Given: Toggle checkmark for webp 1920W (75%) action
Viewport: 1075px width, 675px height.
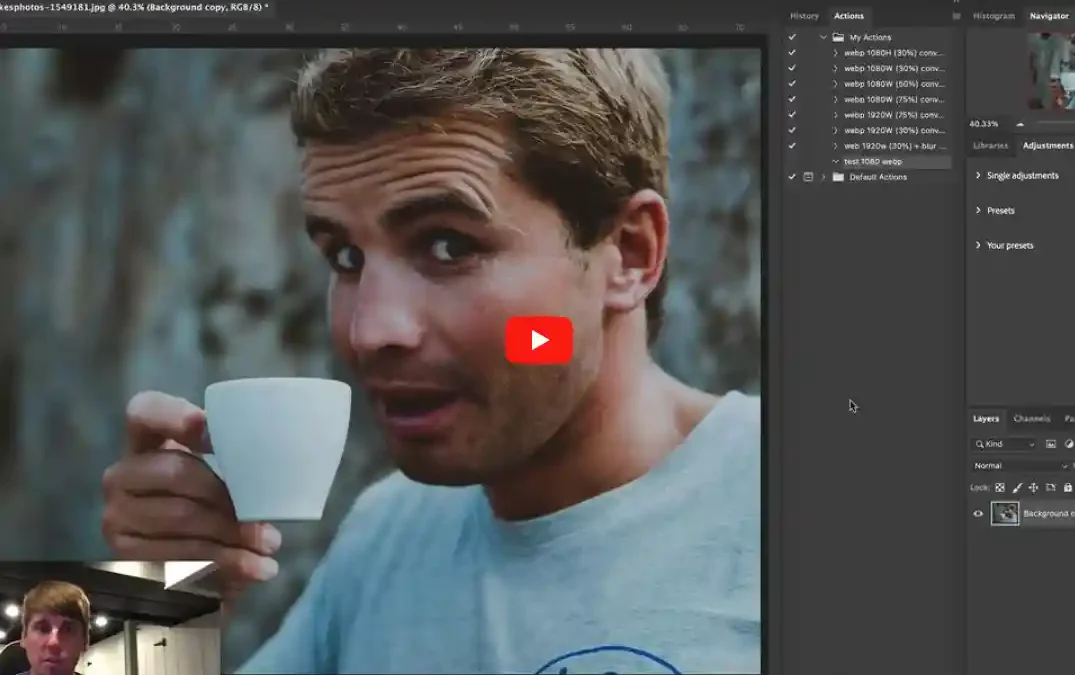Looking at the screenshot, I should pyautogui.click(x=792, y=114).
